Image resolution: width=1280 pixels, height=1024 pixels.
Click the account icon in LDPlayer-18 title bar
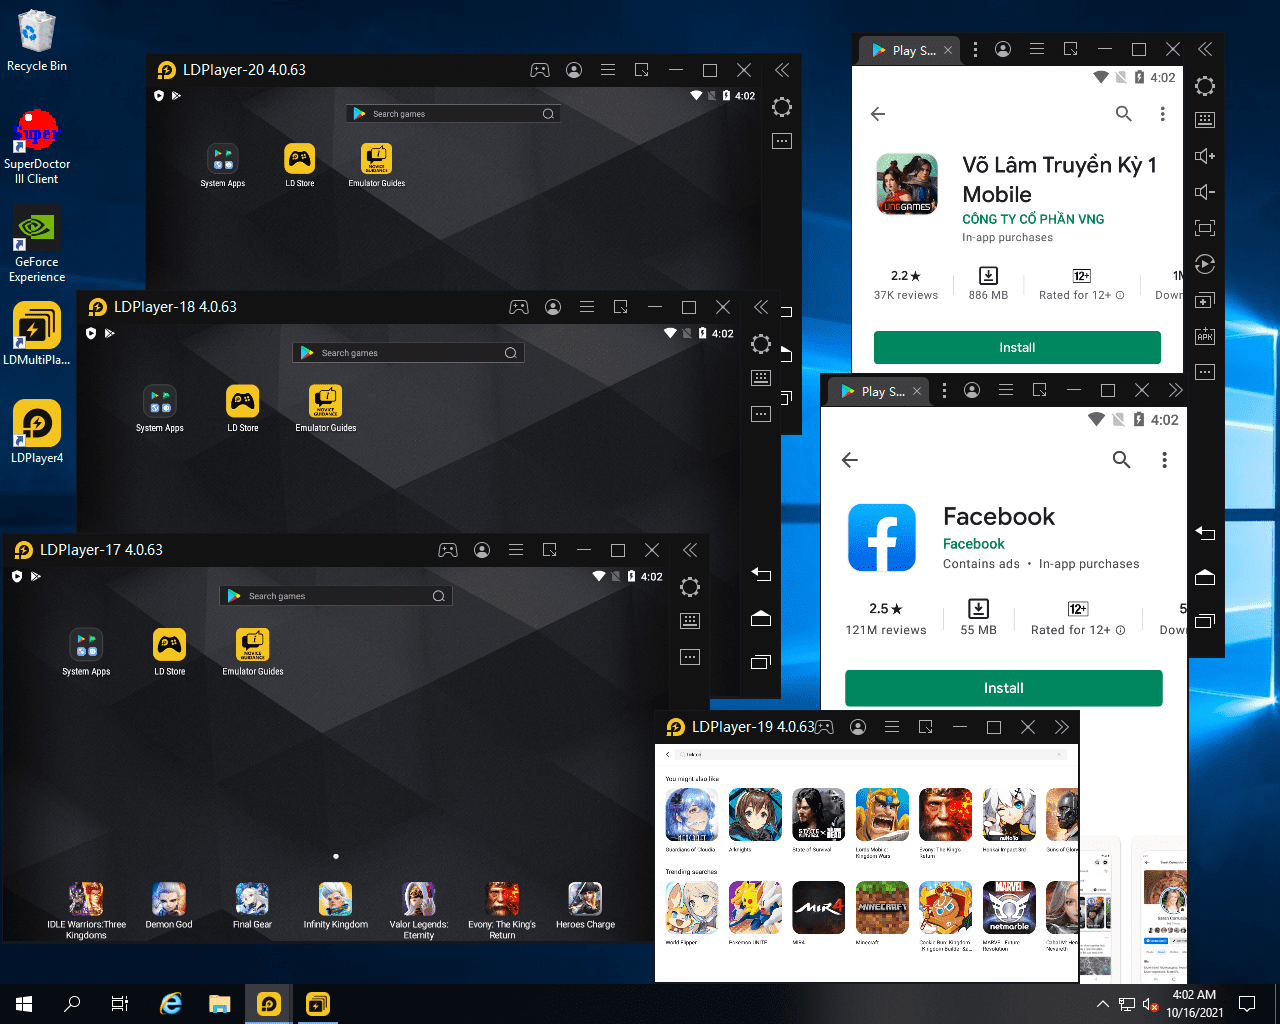click(x=553, y=307)
